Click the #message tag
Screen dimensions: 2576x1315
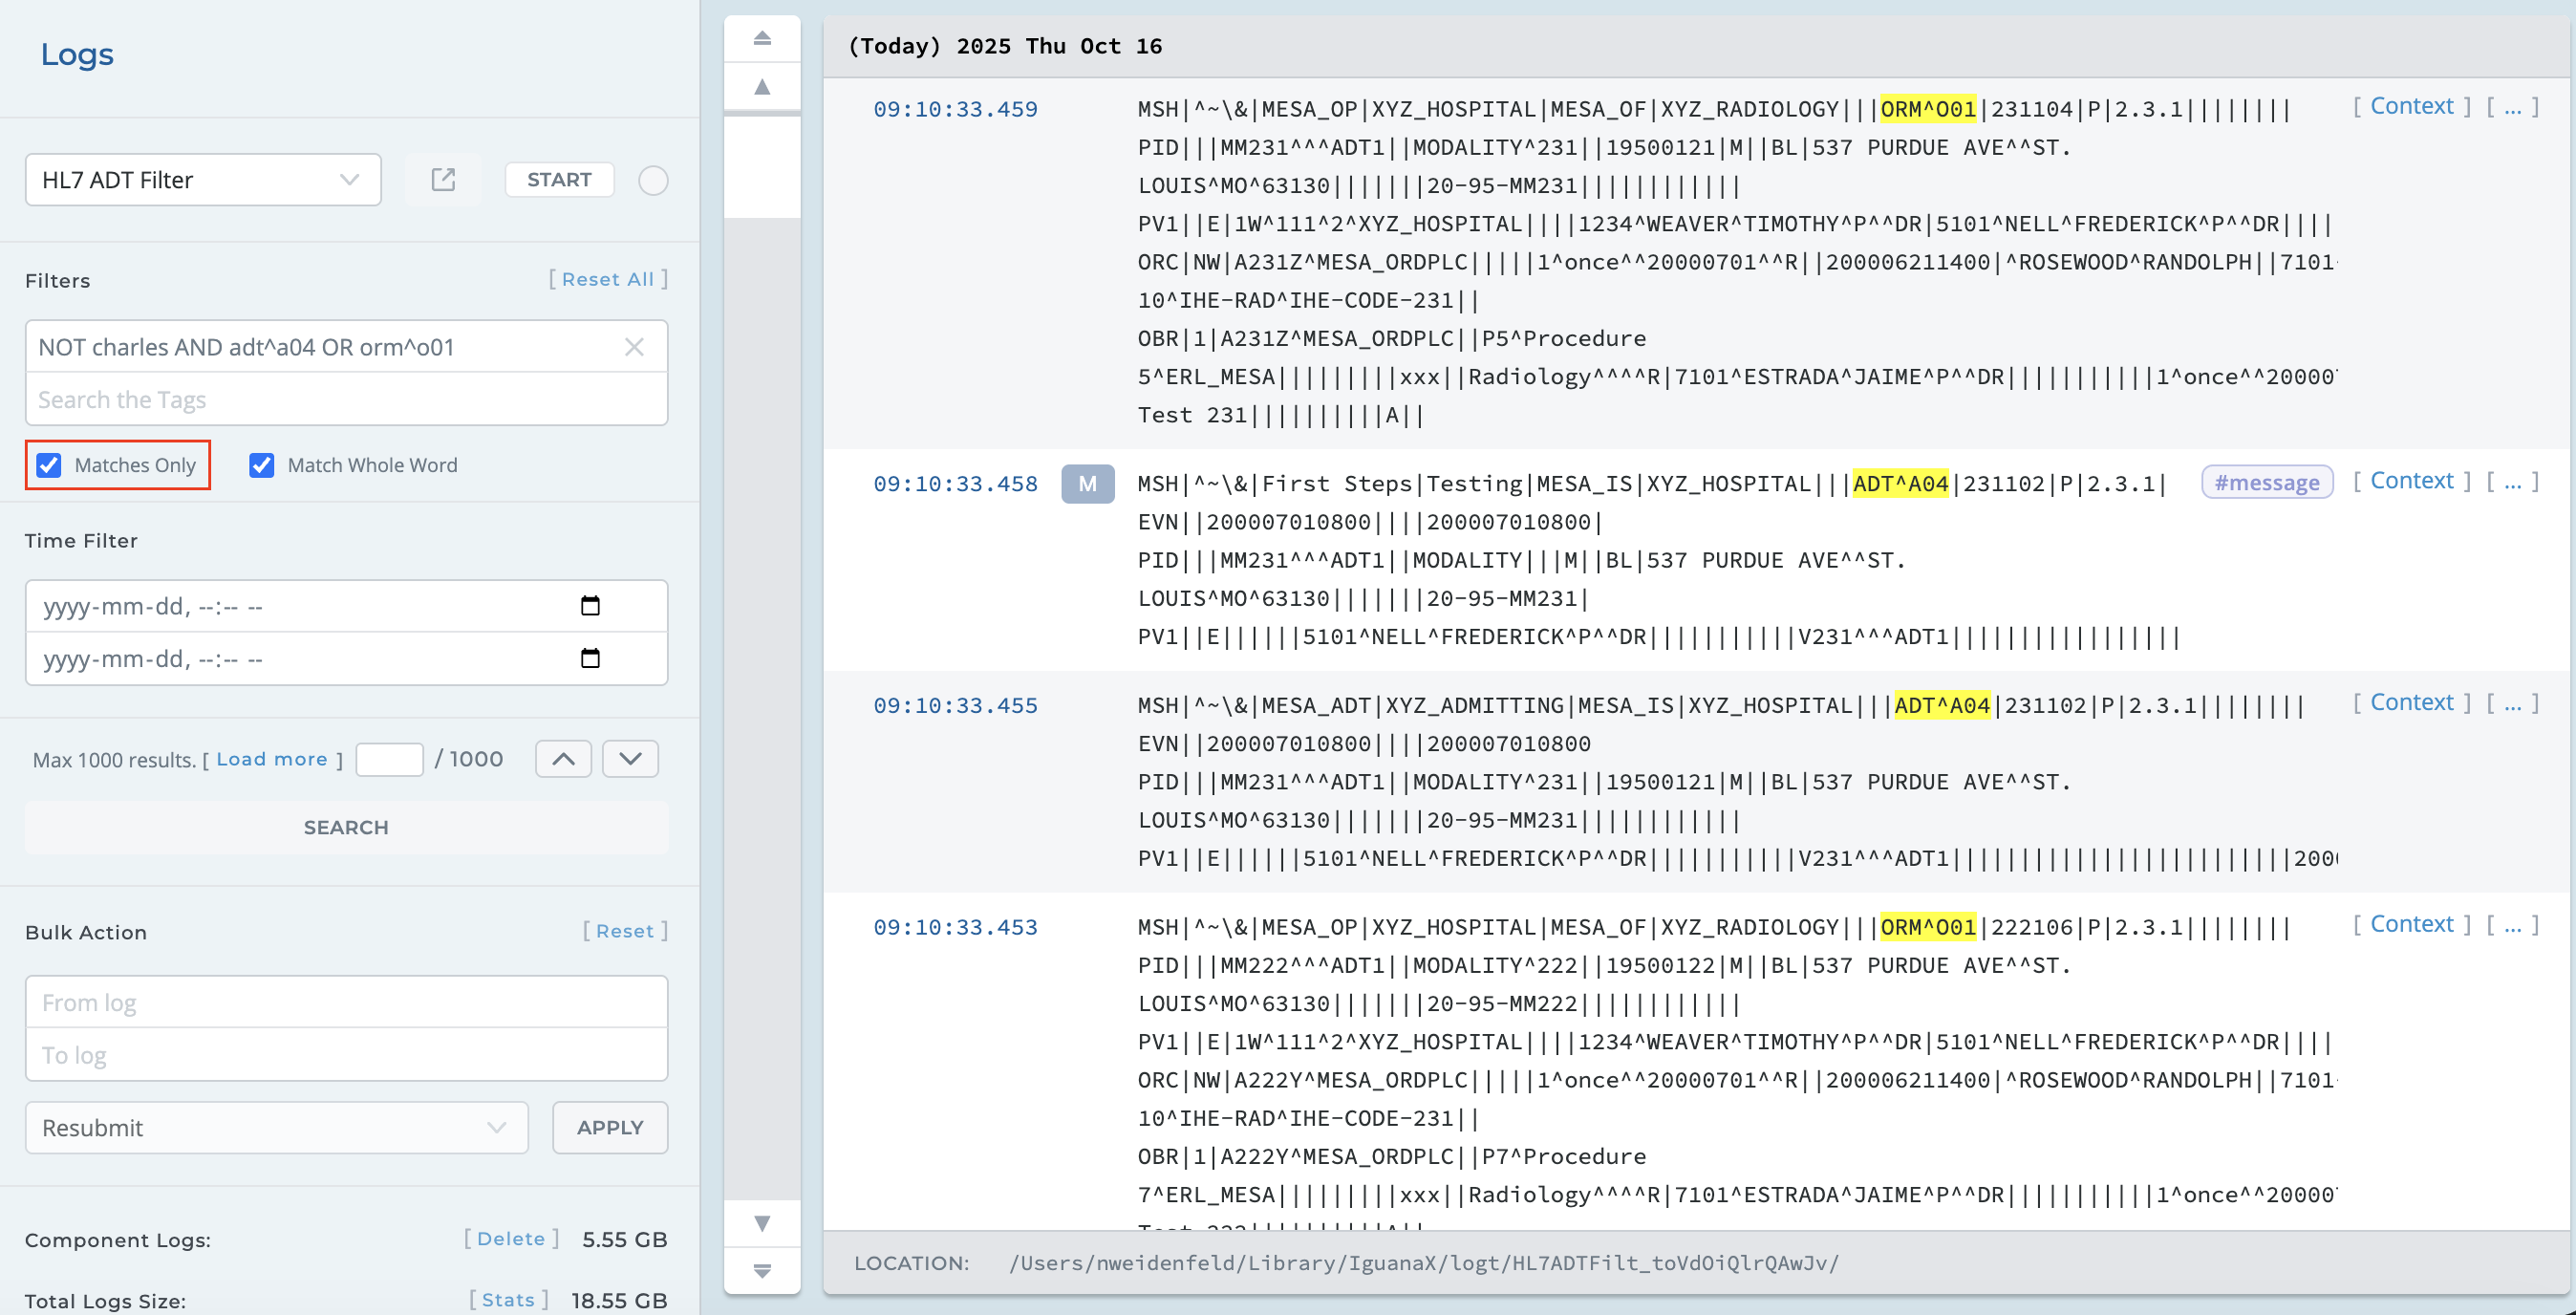[2266, 483]
